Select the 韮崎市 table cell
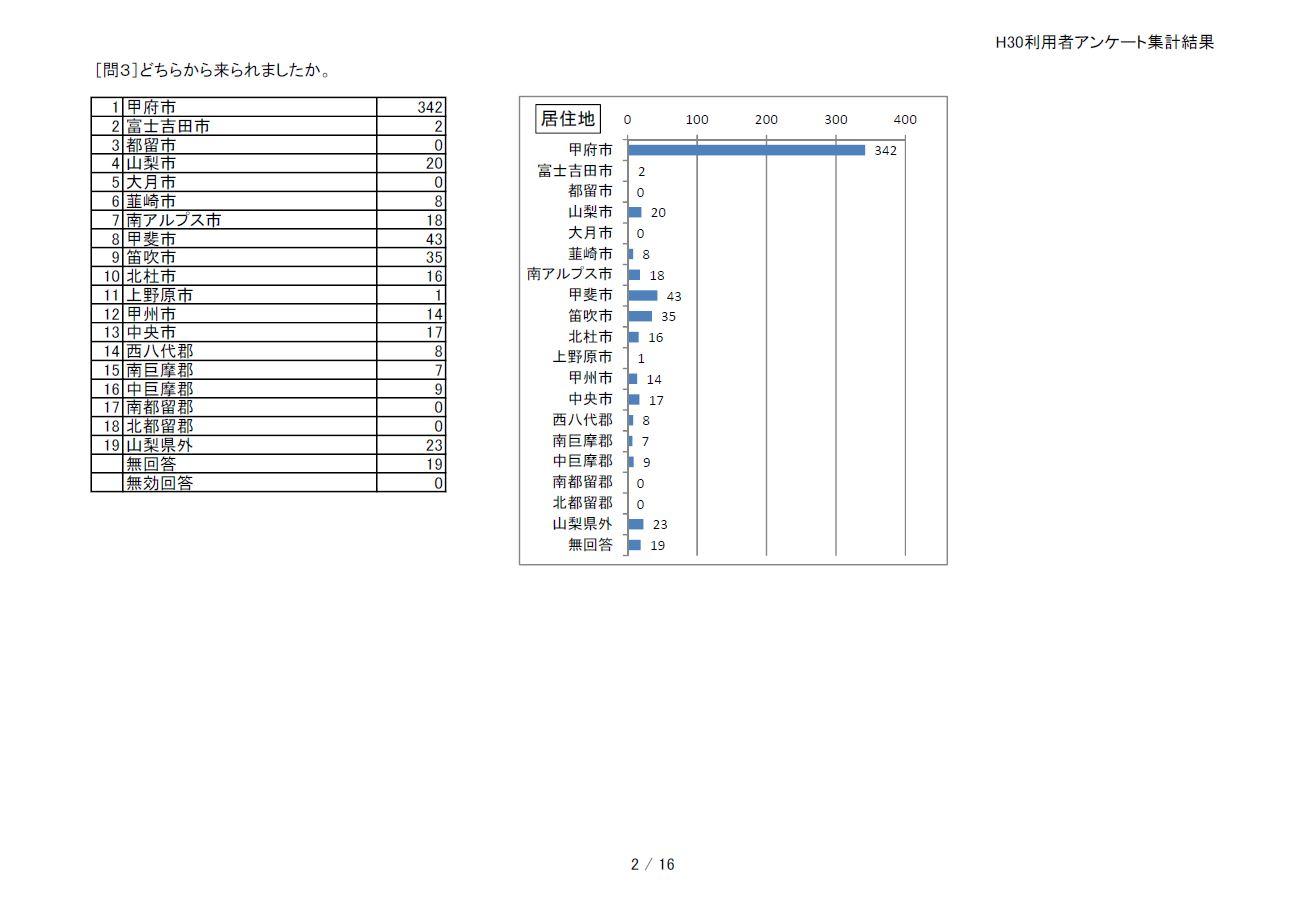The width and height of the screenshot is (1289, 909). point(250,201)
